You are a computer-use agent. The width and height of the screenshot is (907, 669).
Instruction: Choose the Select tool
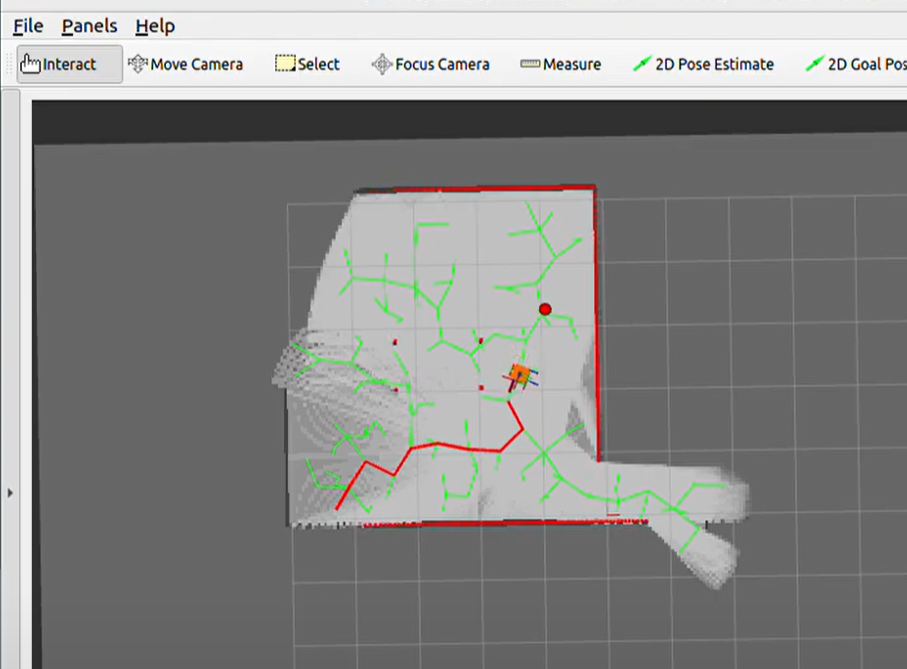tap(308, 64)
